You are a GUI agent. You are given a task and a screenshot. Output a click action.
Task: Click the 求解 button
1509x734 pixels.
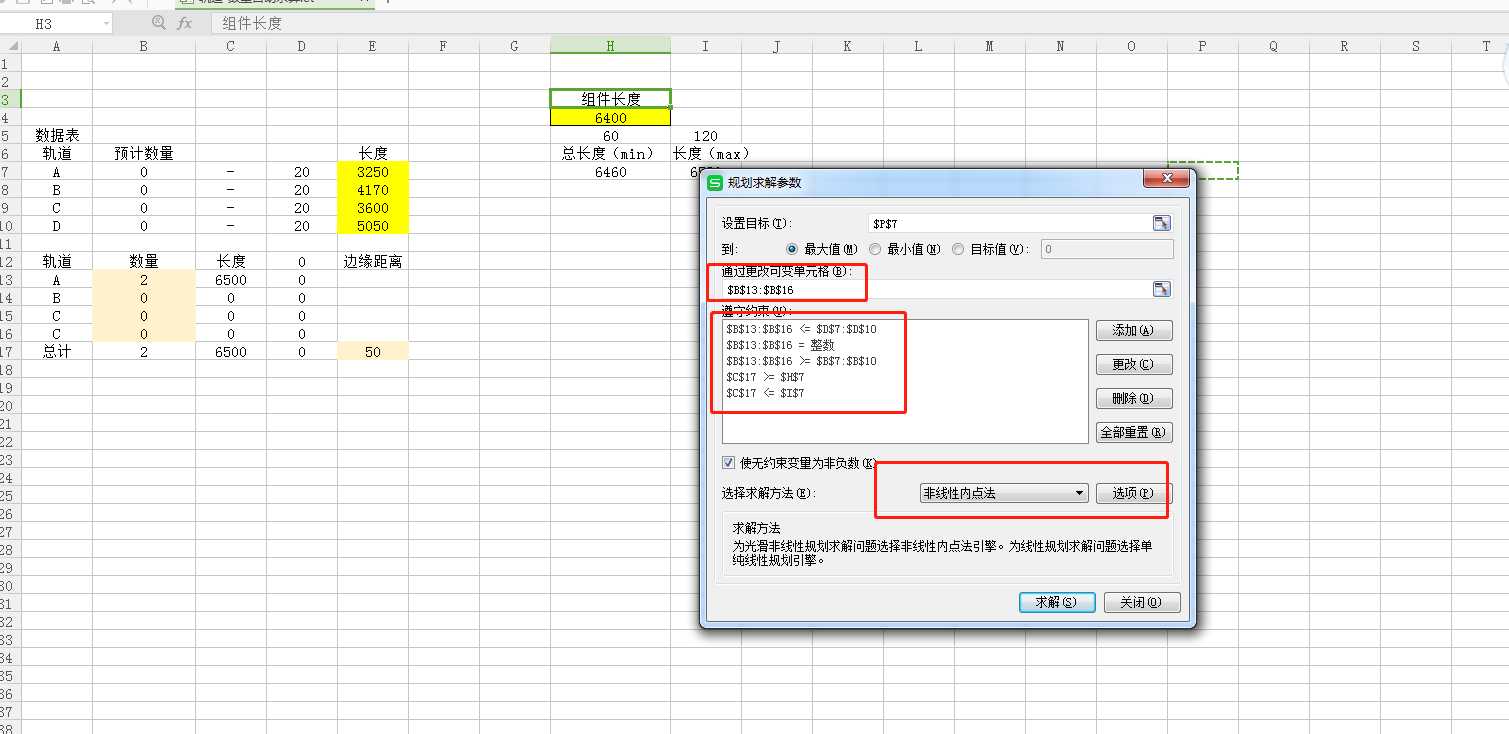click(x=1057, y=602)
